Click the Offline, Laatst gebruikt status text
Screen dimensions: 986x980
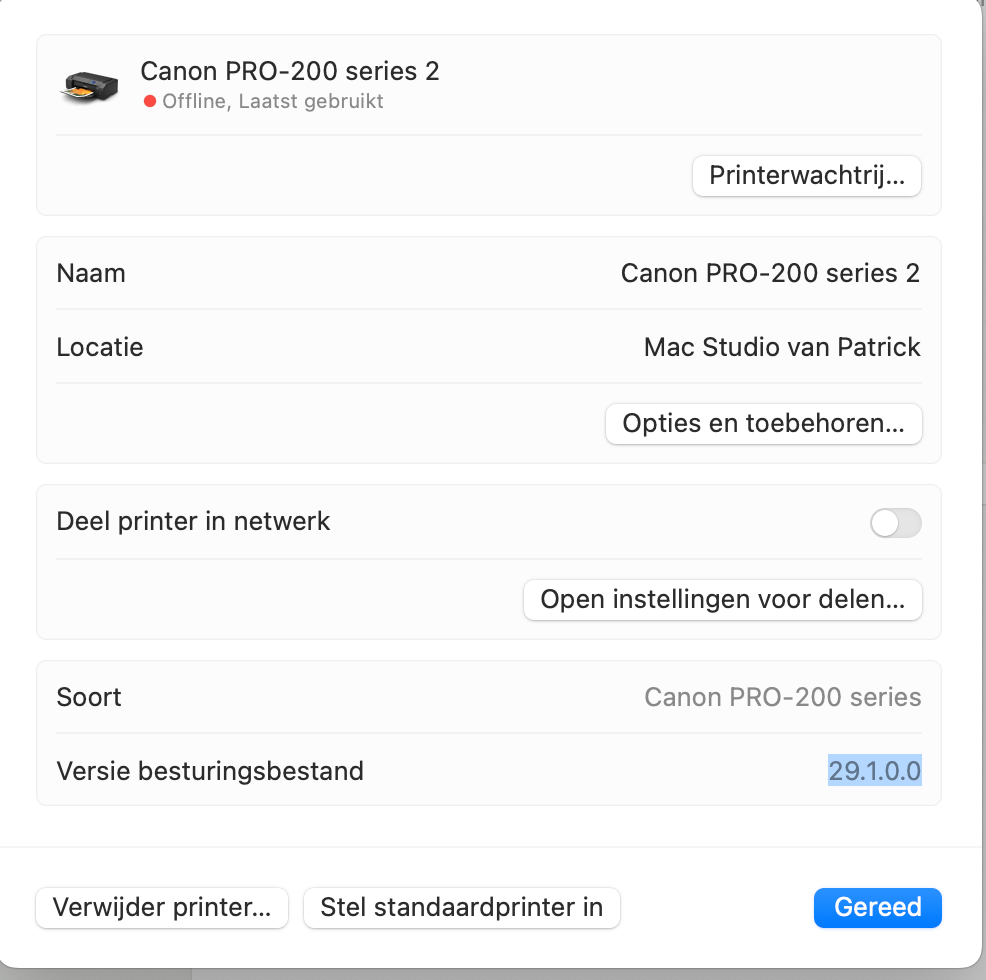pos(273,101)
